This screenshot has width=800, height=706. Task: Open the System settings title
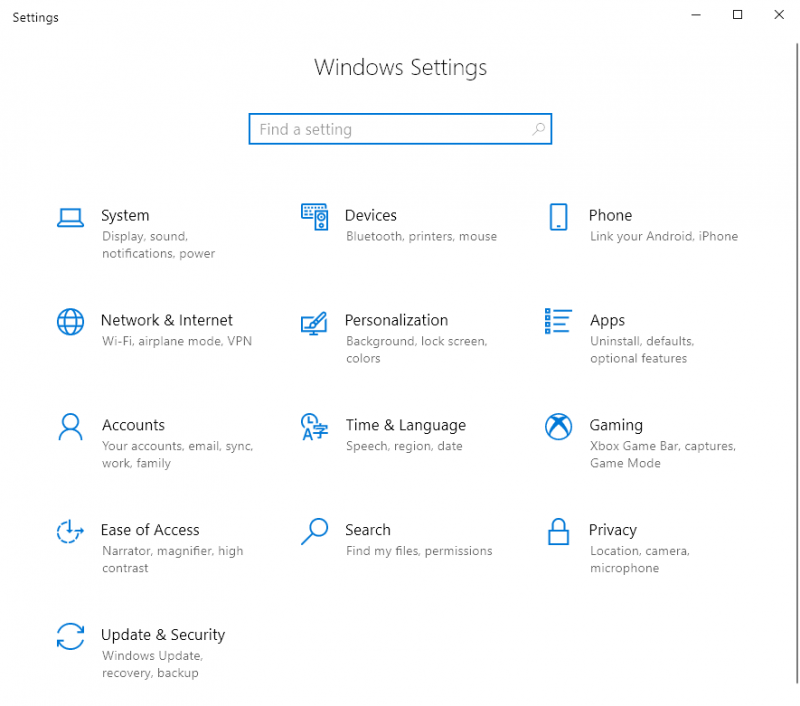tap(125, 215)
